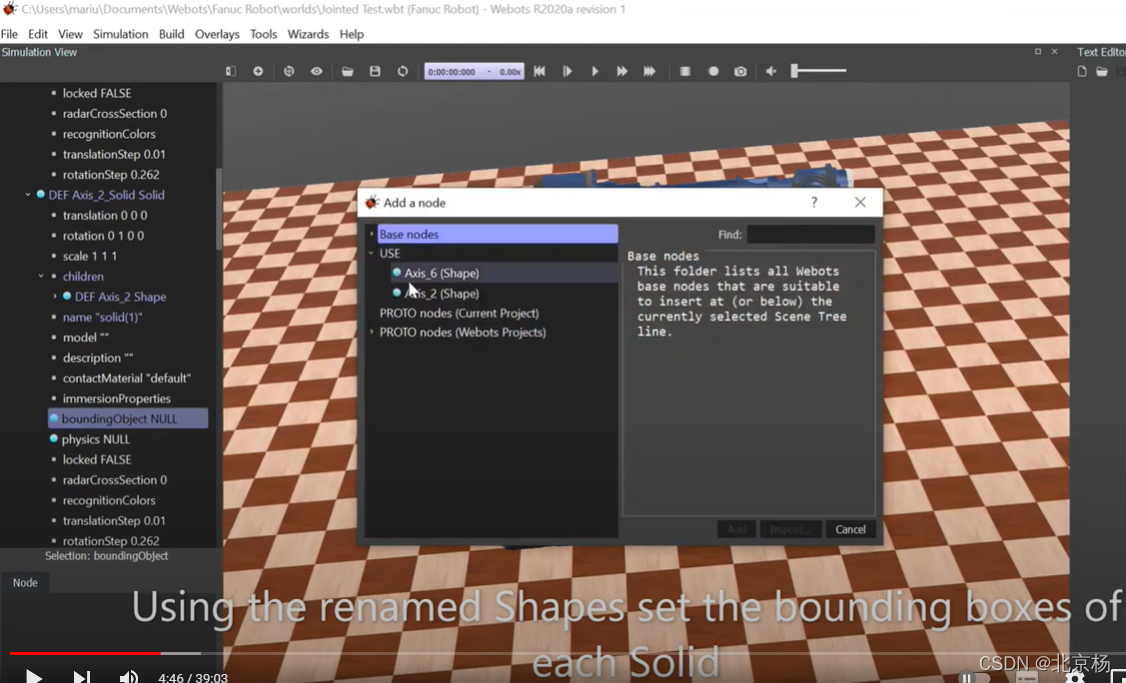Open the Overlays menu
The width and height of the screenshot is (1126, 683).
218,34
